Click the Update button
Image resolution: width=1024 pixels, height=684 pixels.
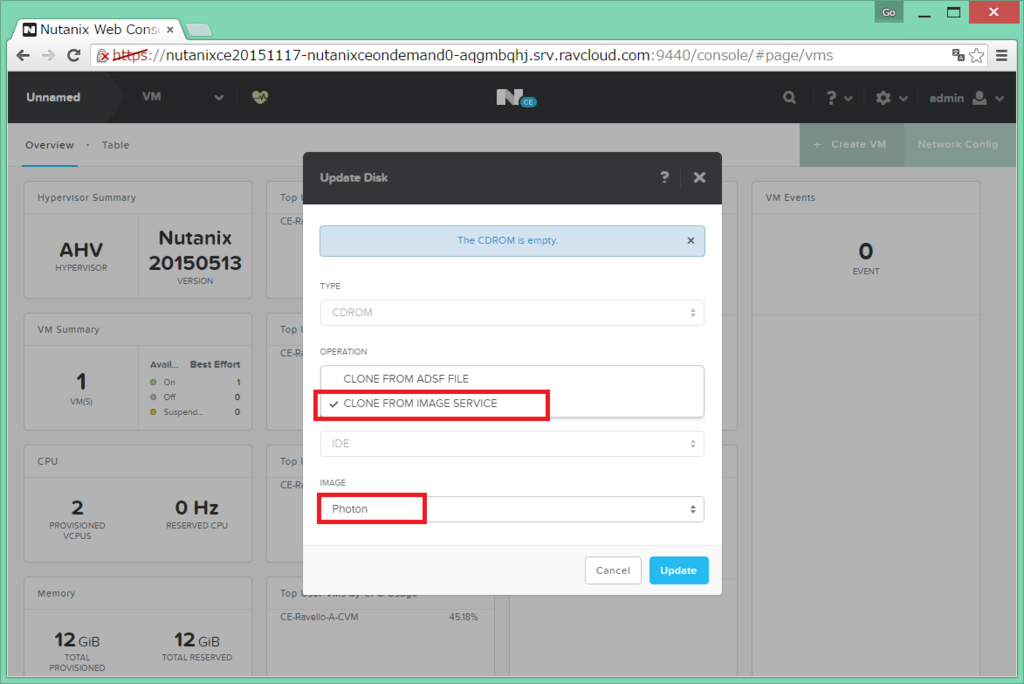coord(679,570)
